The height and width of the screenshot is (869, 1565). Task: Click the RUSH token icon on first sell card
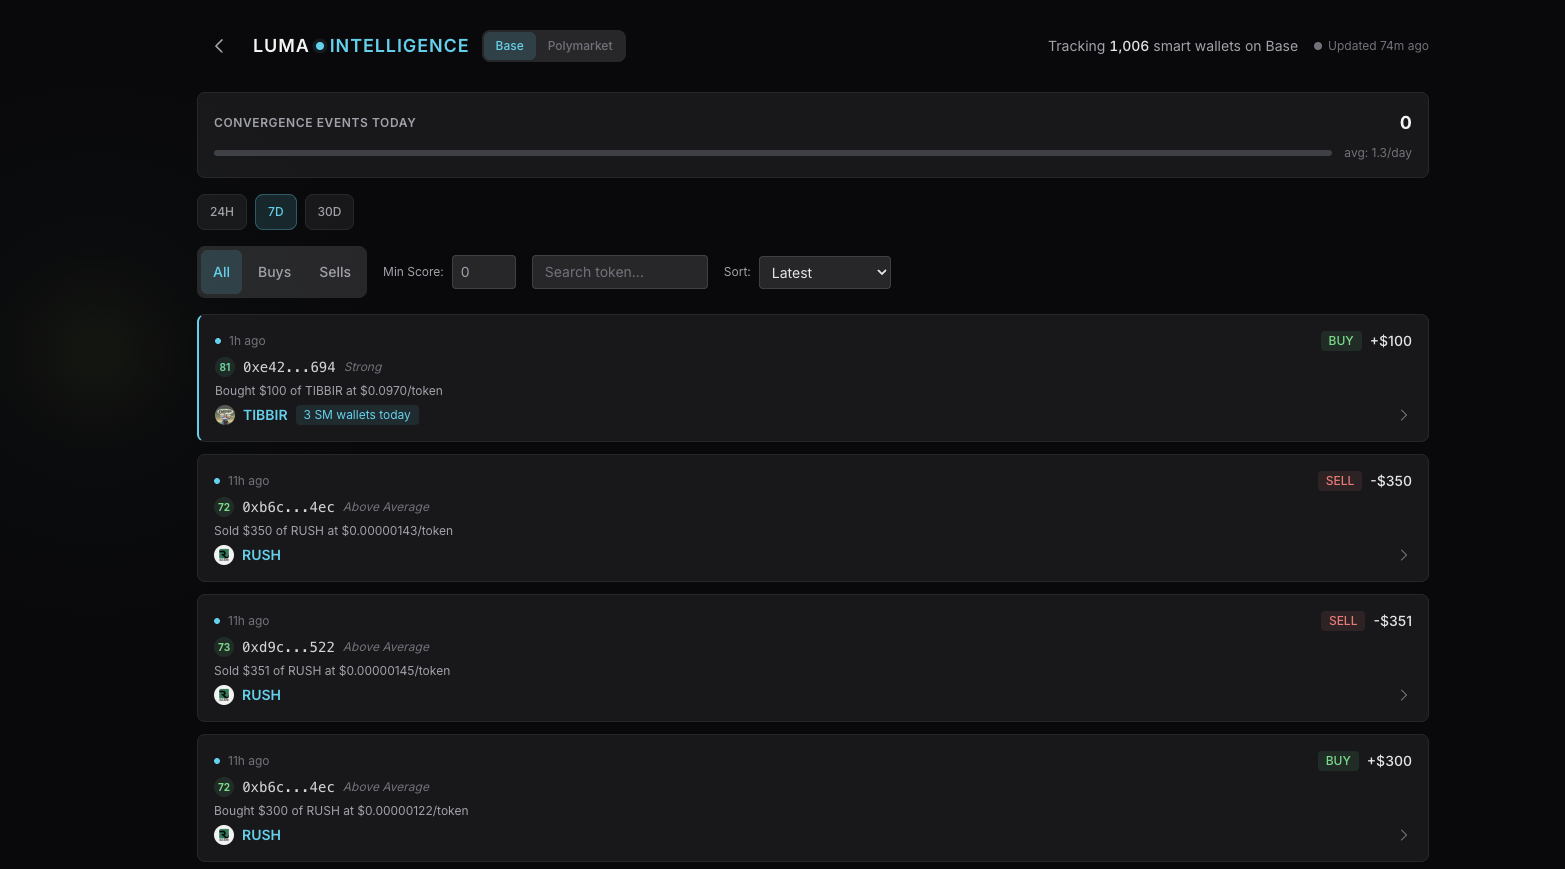(224, 555)
